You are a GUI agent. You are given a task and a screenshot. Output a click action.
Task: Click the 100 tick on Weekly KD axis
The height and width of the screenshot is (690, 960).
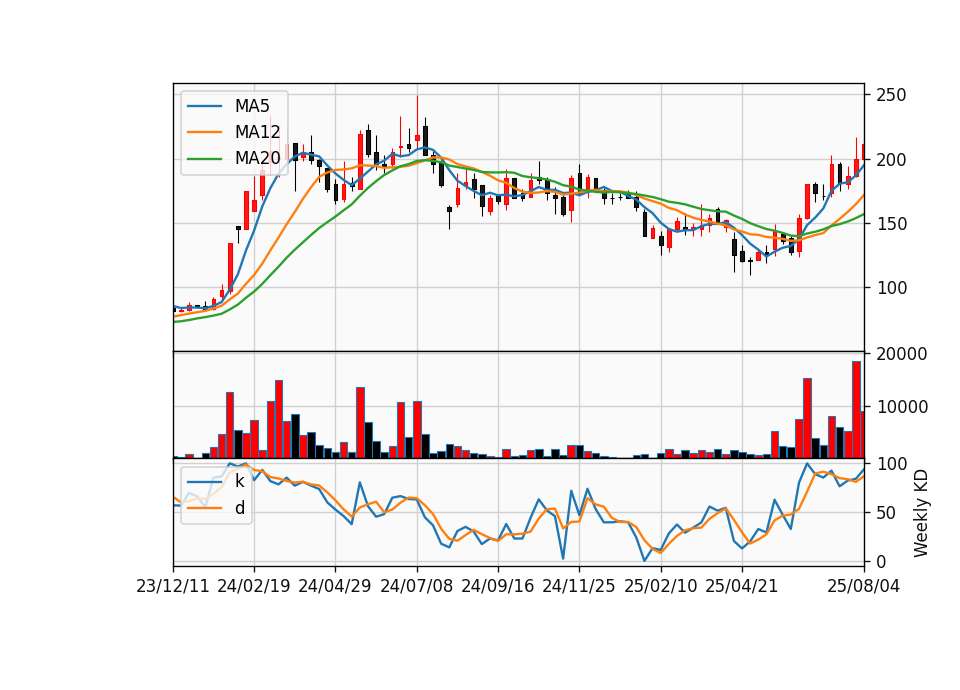pyautogui.click(x=891, y=464)
